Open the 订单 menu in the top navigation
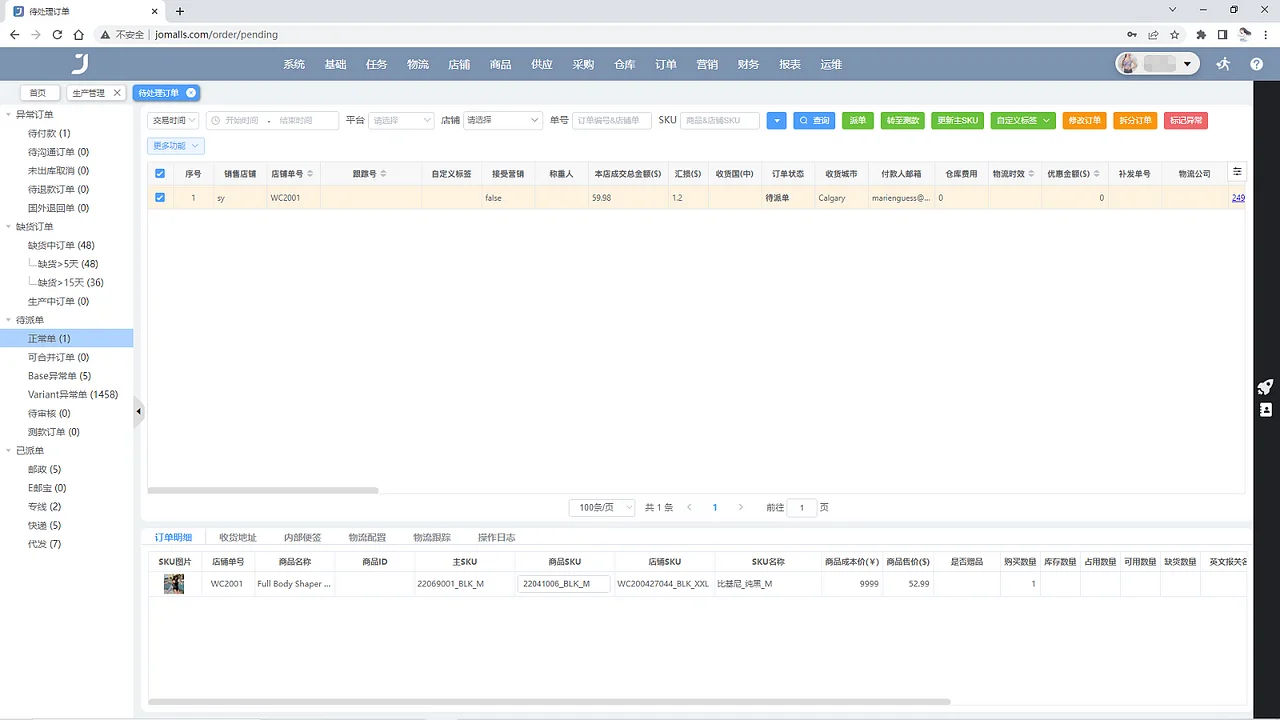The width and height of the screenshot is (1280, 720). pyautogui.click(x=665, y=64)
